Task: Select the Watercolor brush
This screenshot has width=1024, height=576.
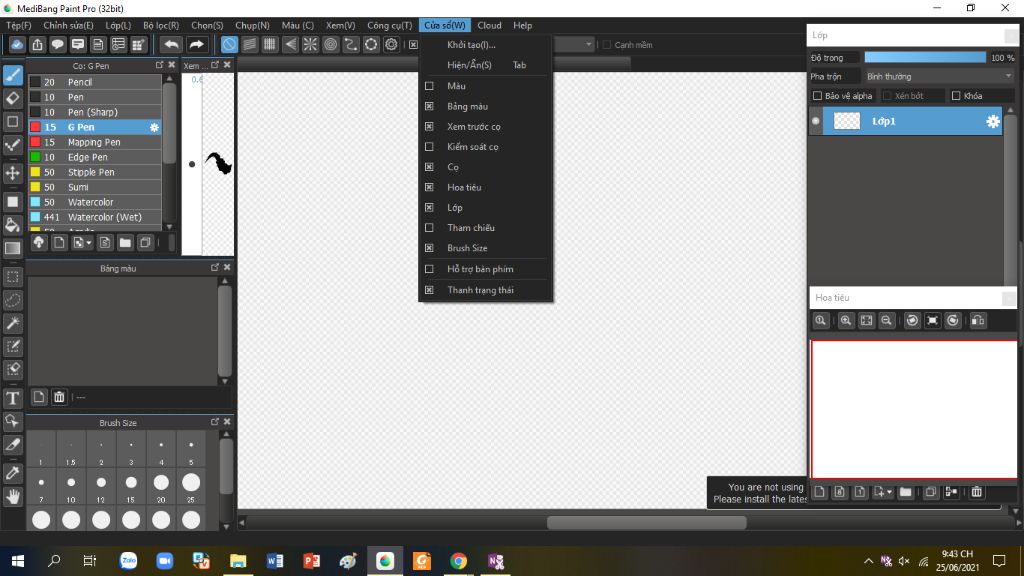Action: 95,202
